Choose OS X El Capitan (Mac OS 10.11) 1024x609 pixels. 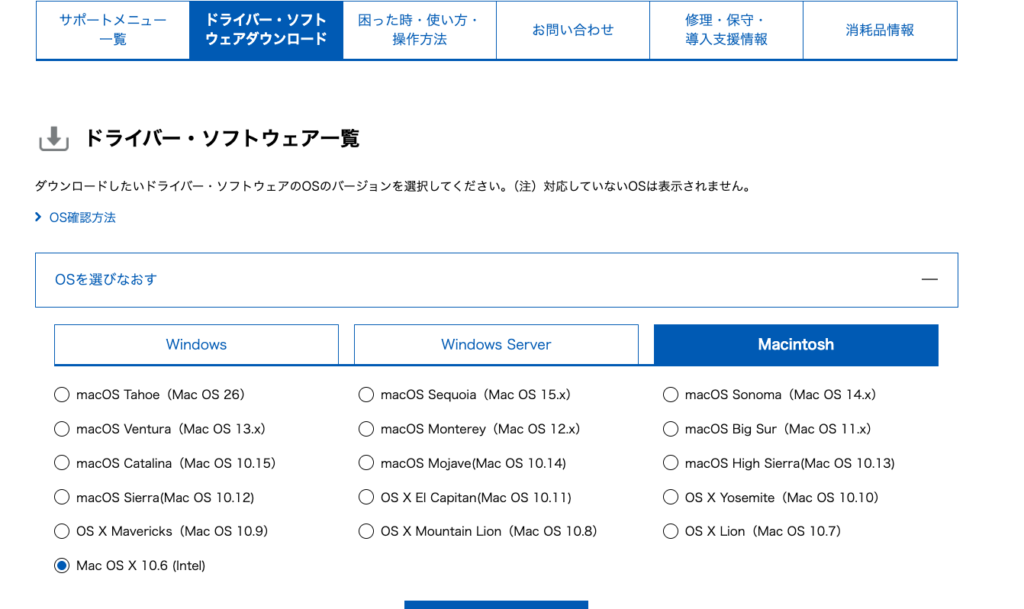click(366, 497)
